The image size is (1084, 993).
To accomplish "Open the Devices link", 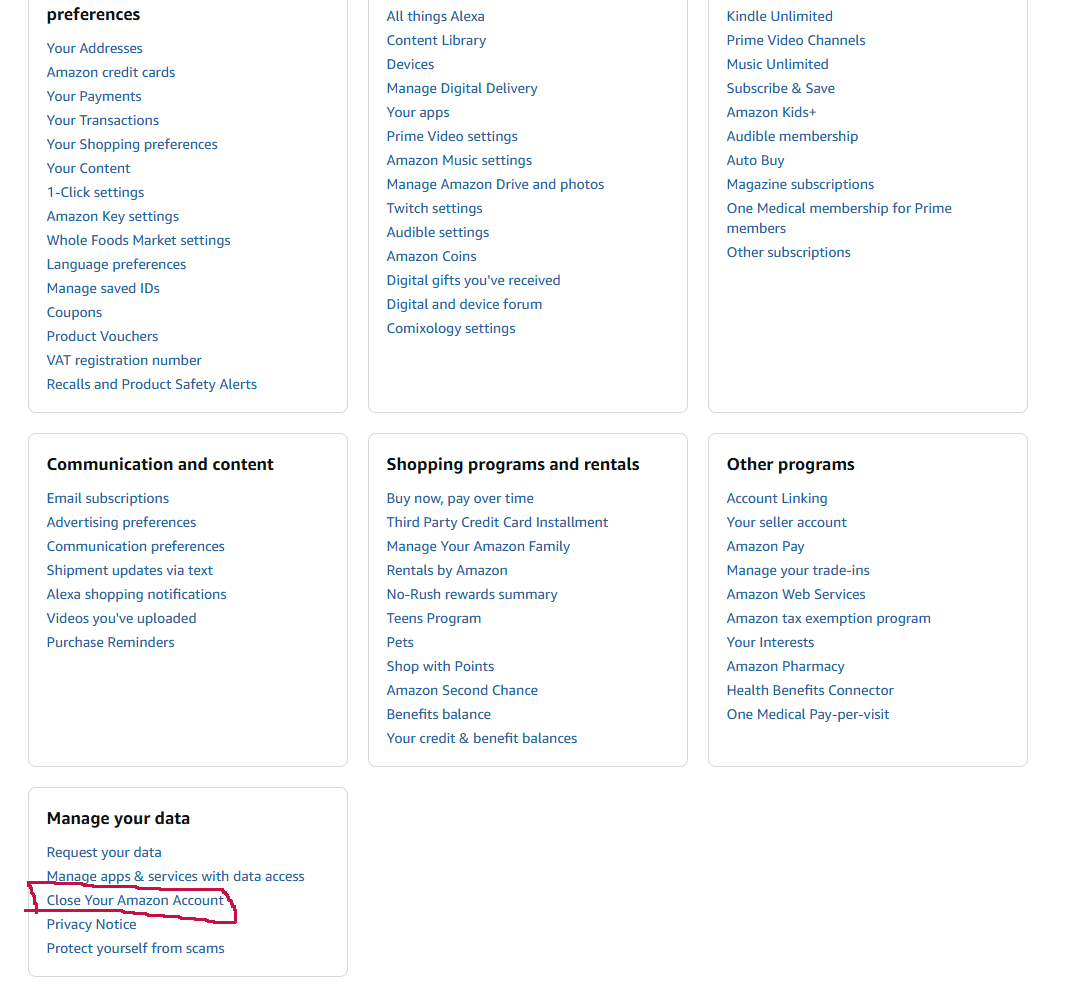I will [411, 64].
